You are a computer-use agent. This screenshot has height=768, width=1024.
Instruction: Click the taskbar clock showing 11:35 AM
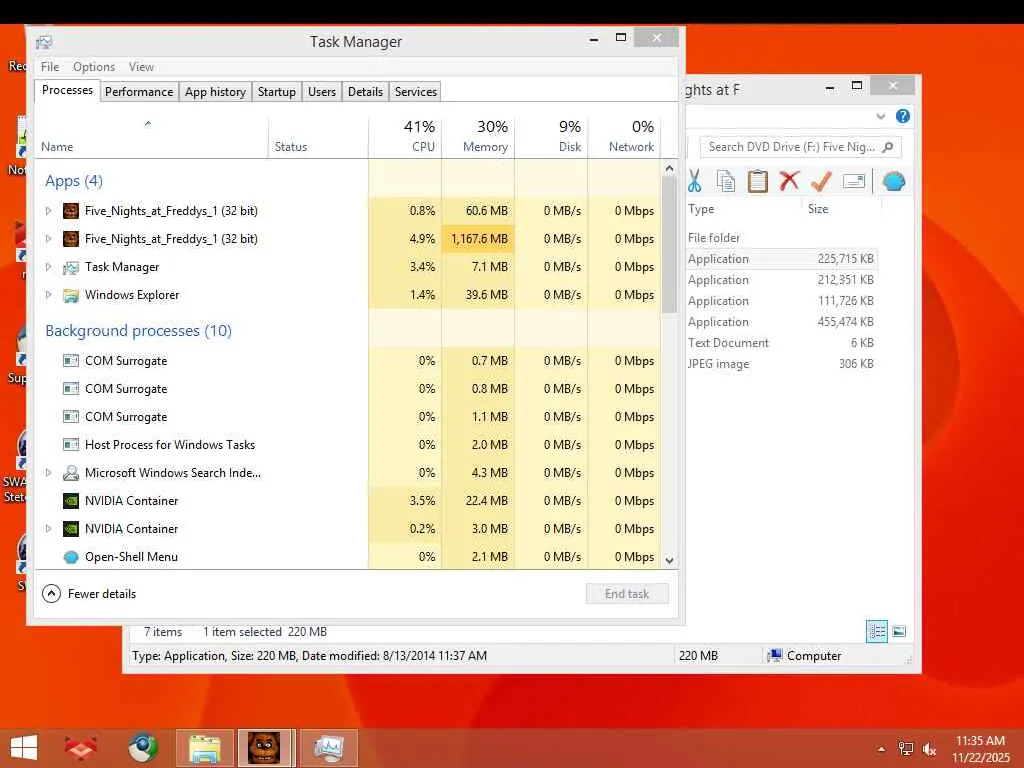[980, 749]
